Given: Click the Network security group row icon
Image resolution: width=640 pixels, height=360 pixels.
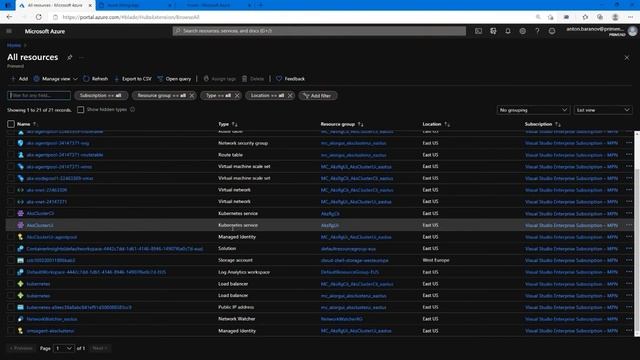Looking at the screenshot, I should [x=20, y=143].
